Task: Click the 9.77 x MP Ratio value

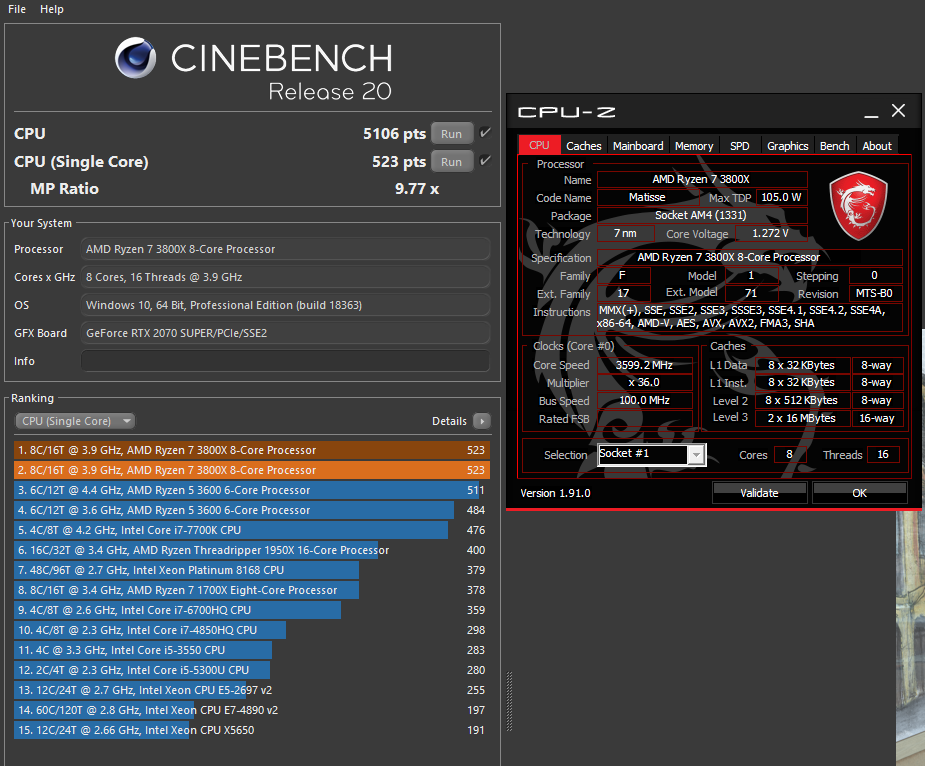Action: coord(416,189)
